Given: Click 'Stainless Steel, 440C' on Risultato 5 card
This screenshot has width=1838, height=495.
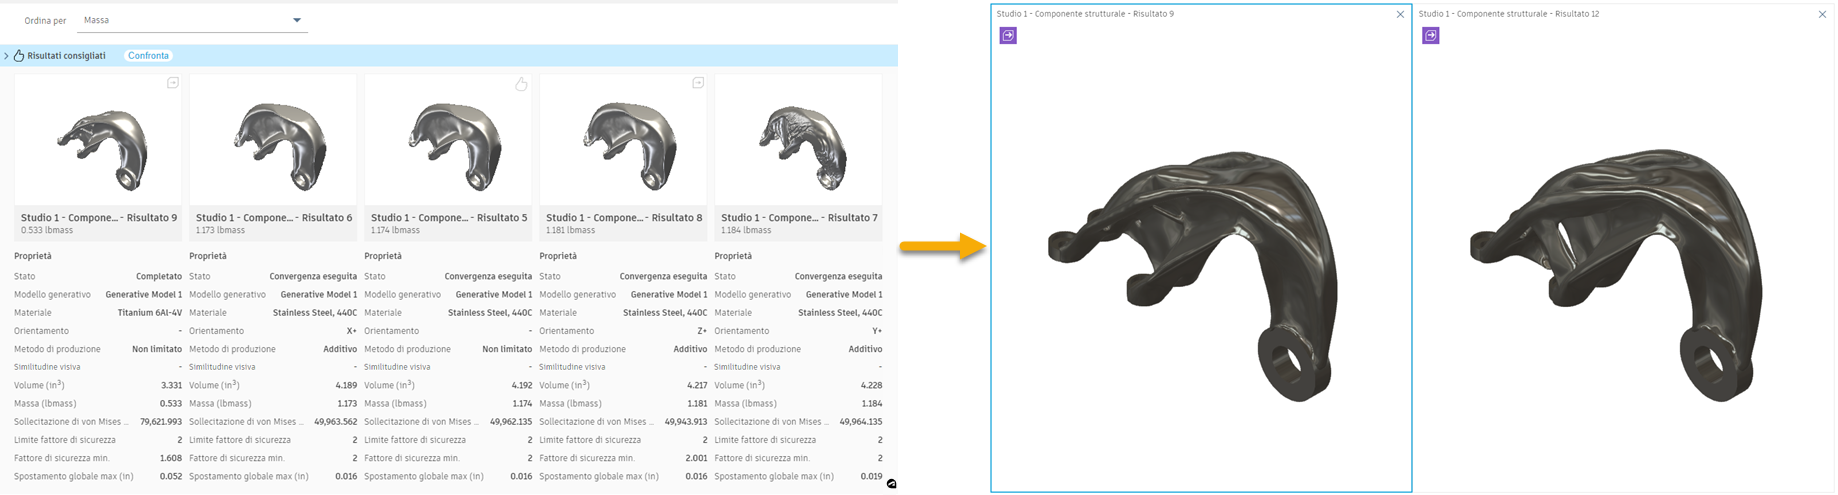Looking at the screenshot, I should [490, 313].
